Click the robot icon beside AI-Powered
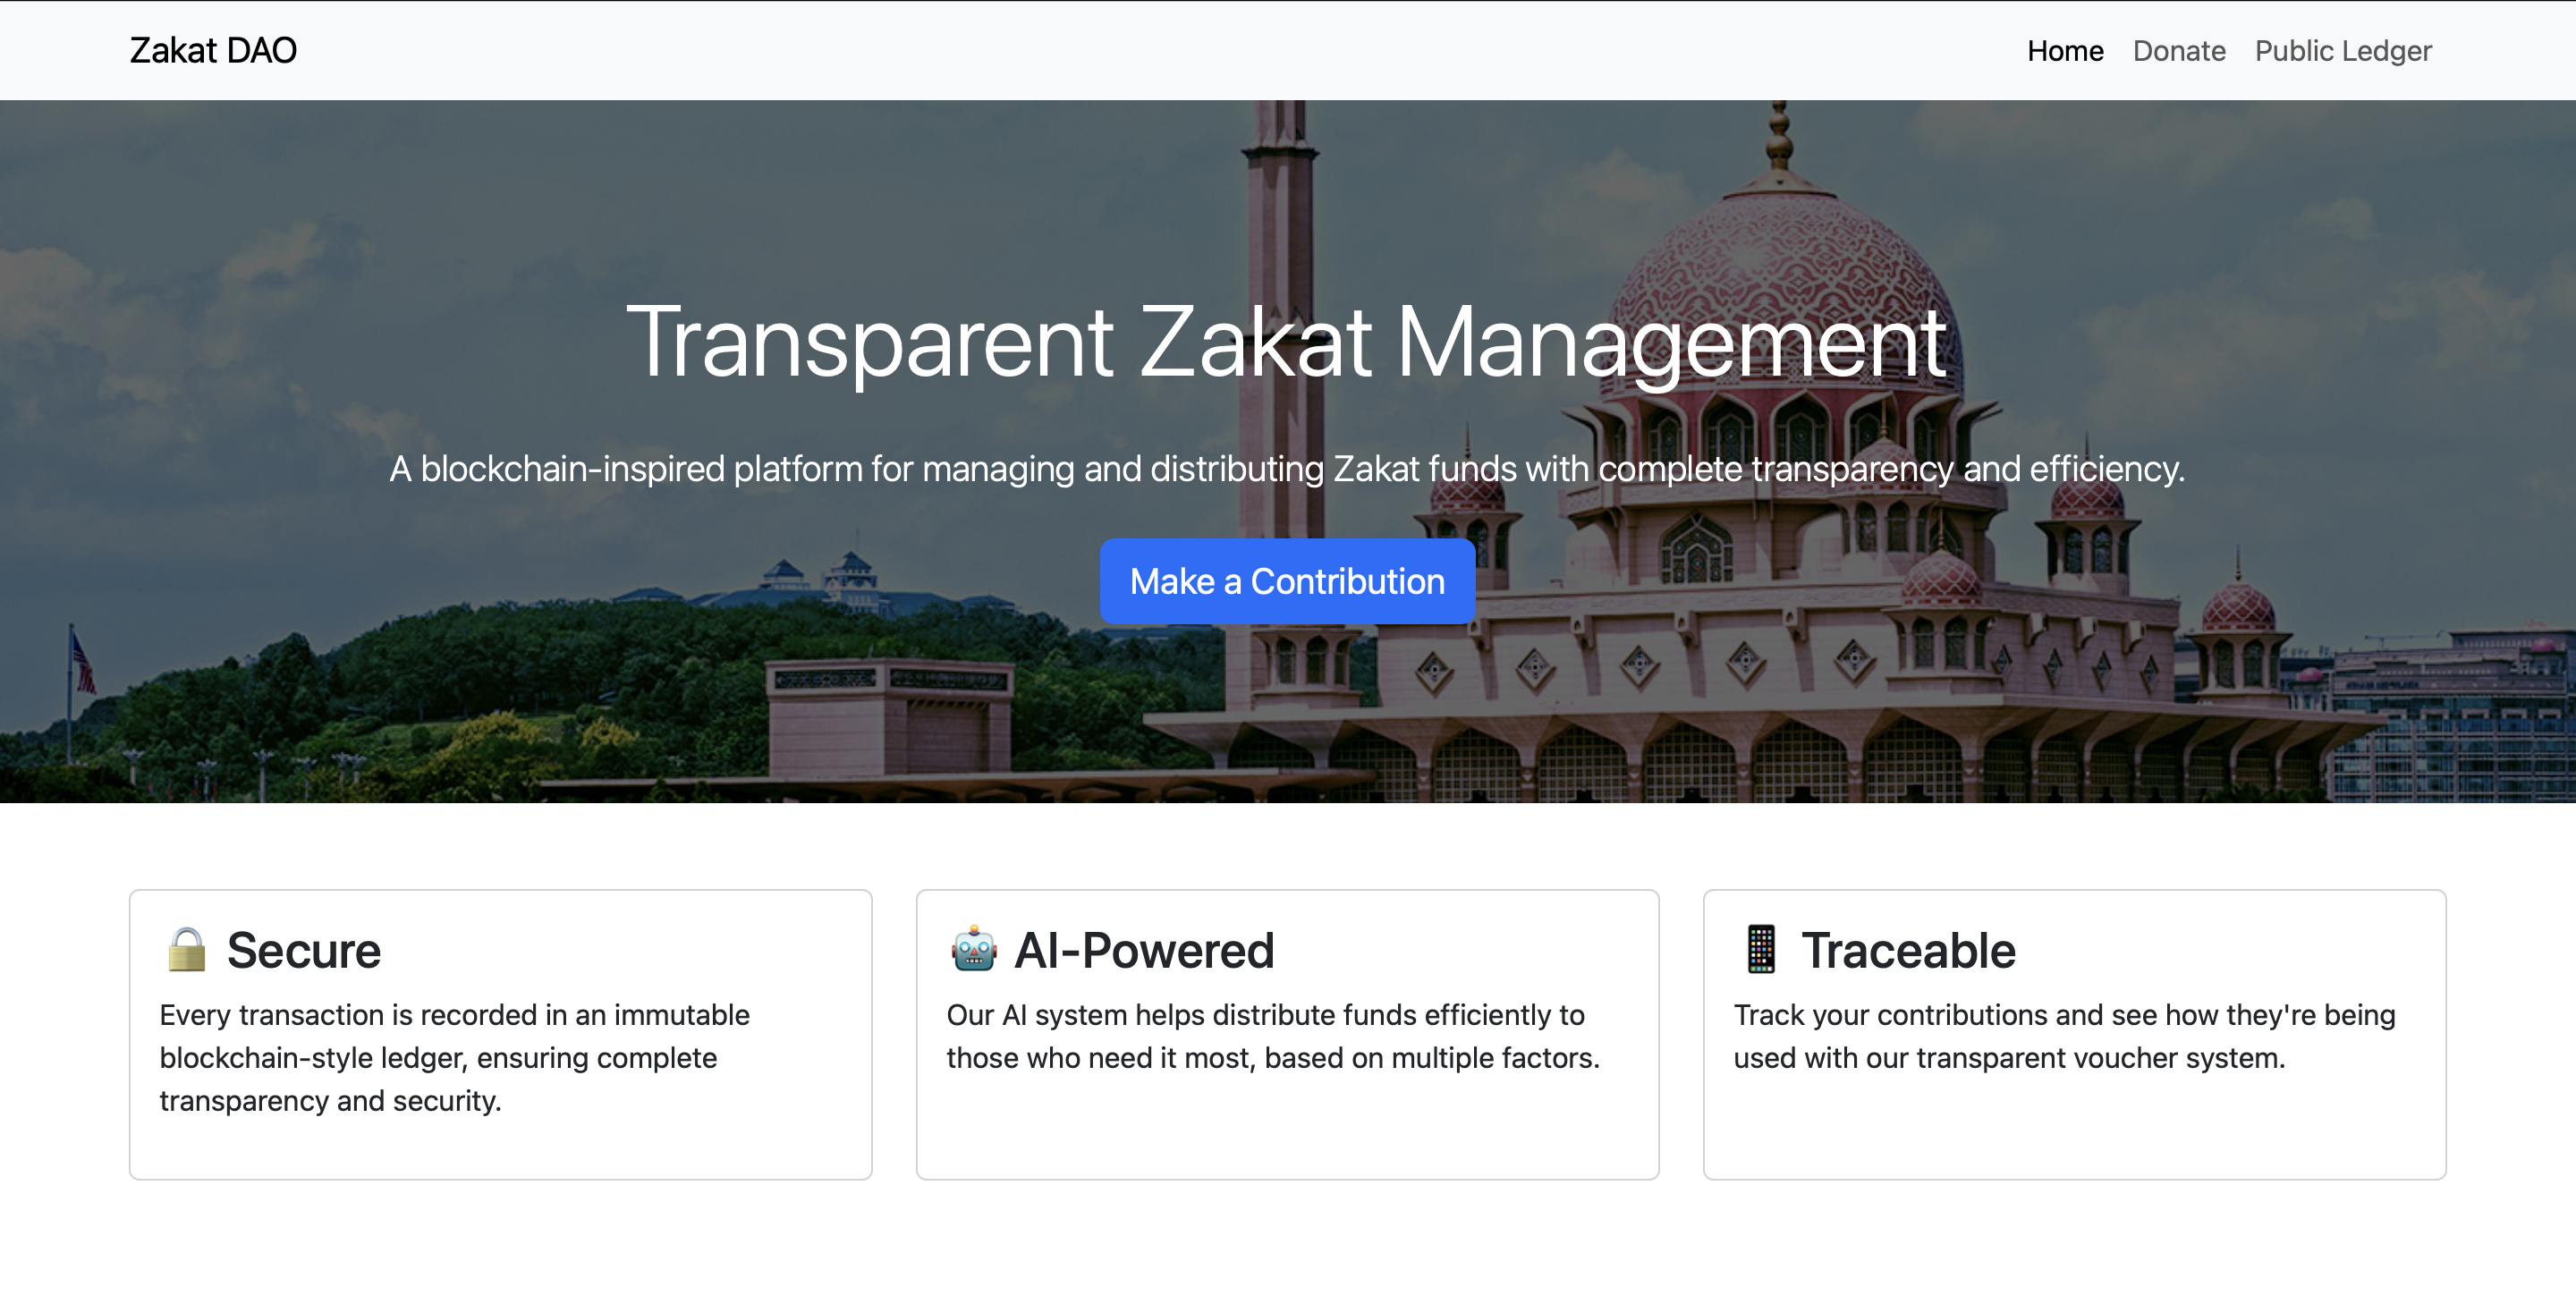 click(x=973, y=949)
